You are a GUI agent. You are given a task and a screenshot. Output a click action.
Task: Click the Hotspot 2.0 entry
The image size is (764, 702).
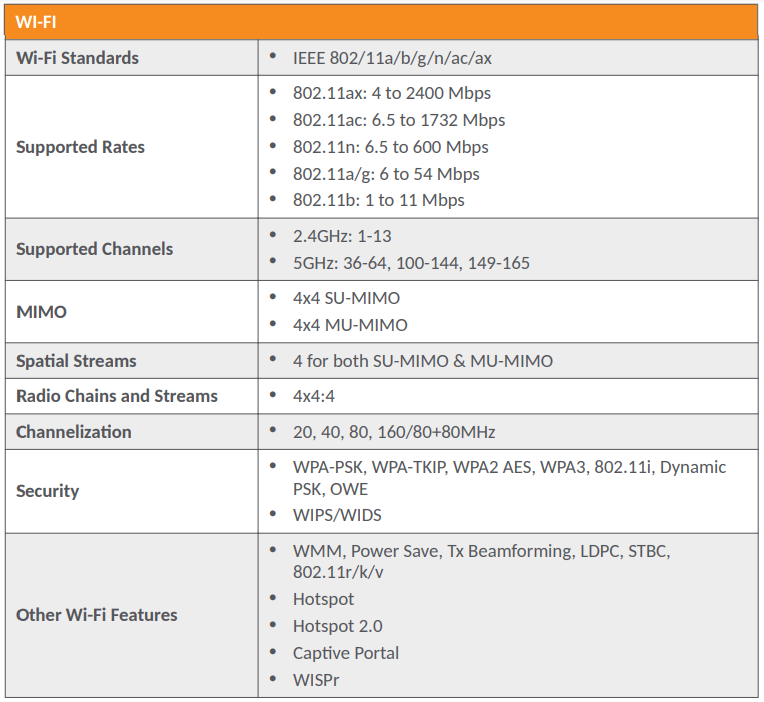point(337,626)
